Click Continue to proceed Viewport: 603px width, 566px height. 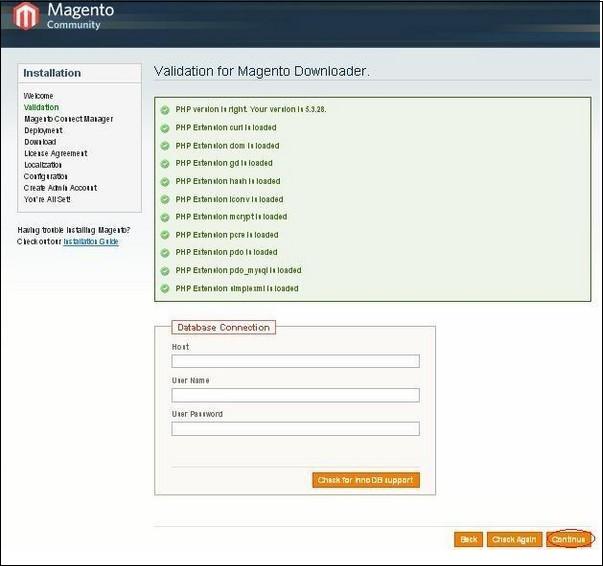tap(568, 539)
